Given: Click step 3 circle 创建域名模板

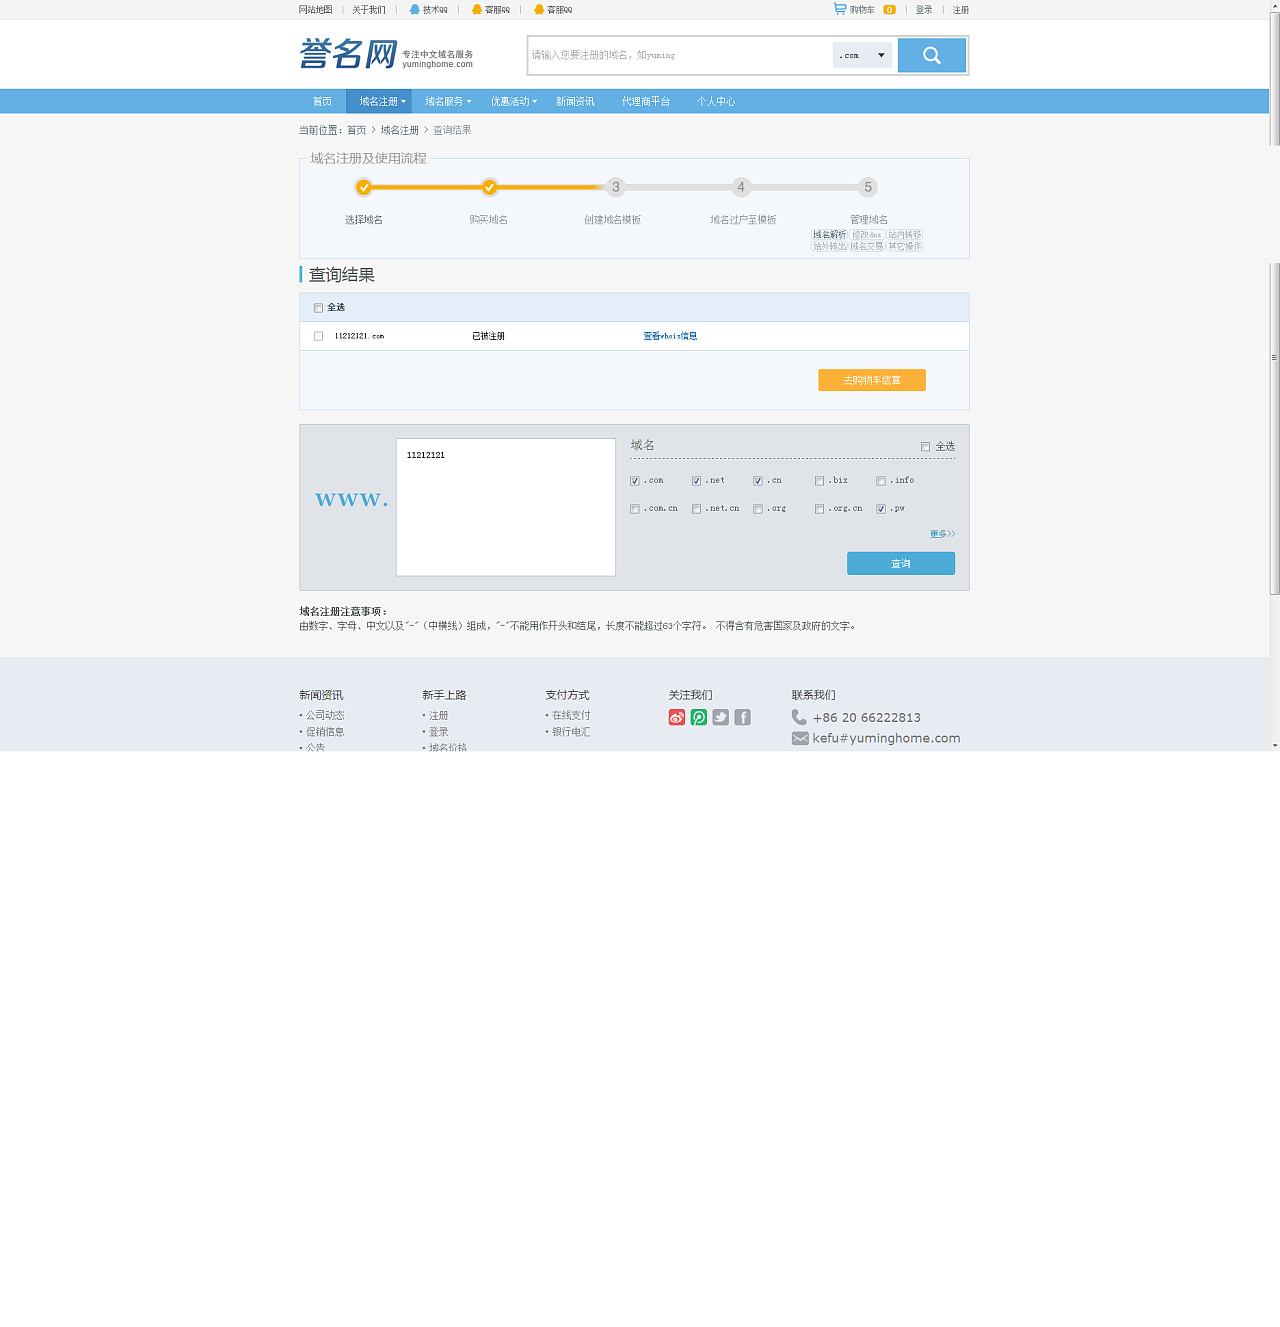Looking at the screenshot, I should tap(616, 187).
